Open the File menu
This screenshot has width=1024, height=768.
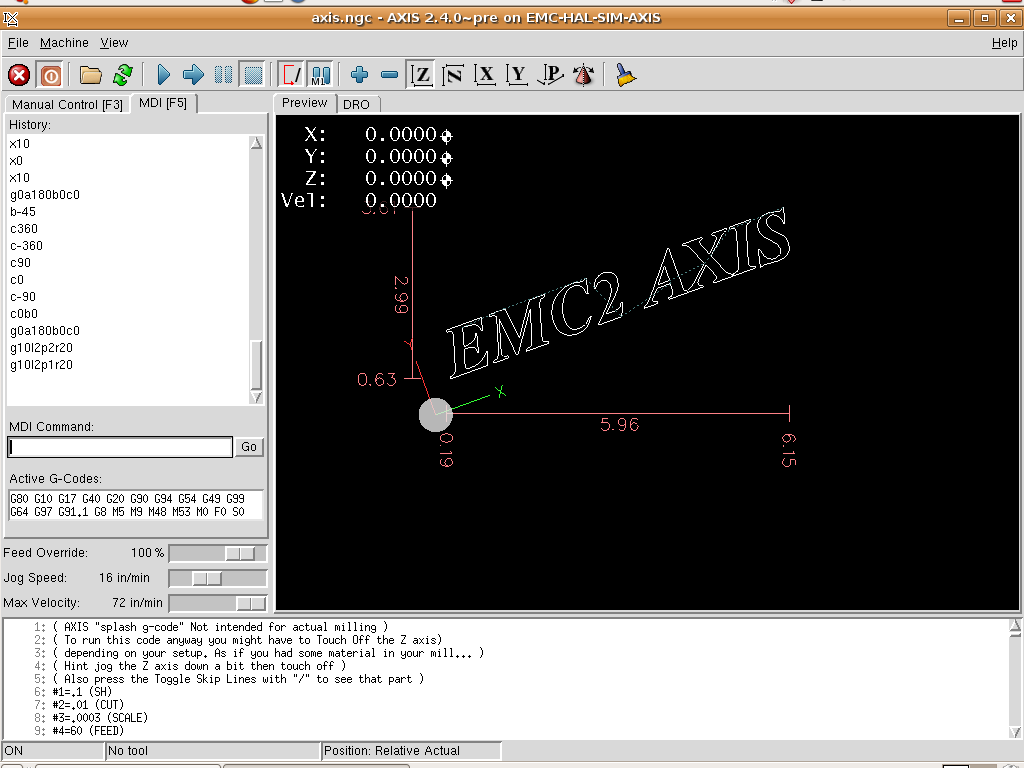pyautogui.click(x=18, y=42)
